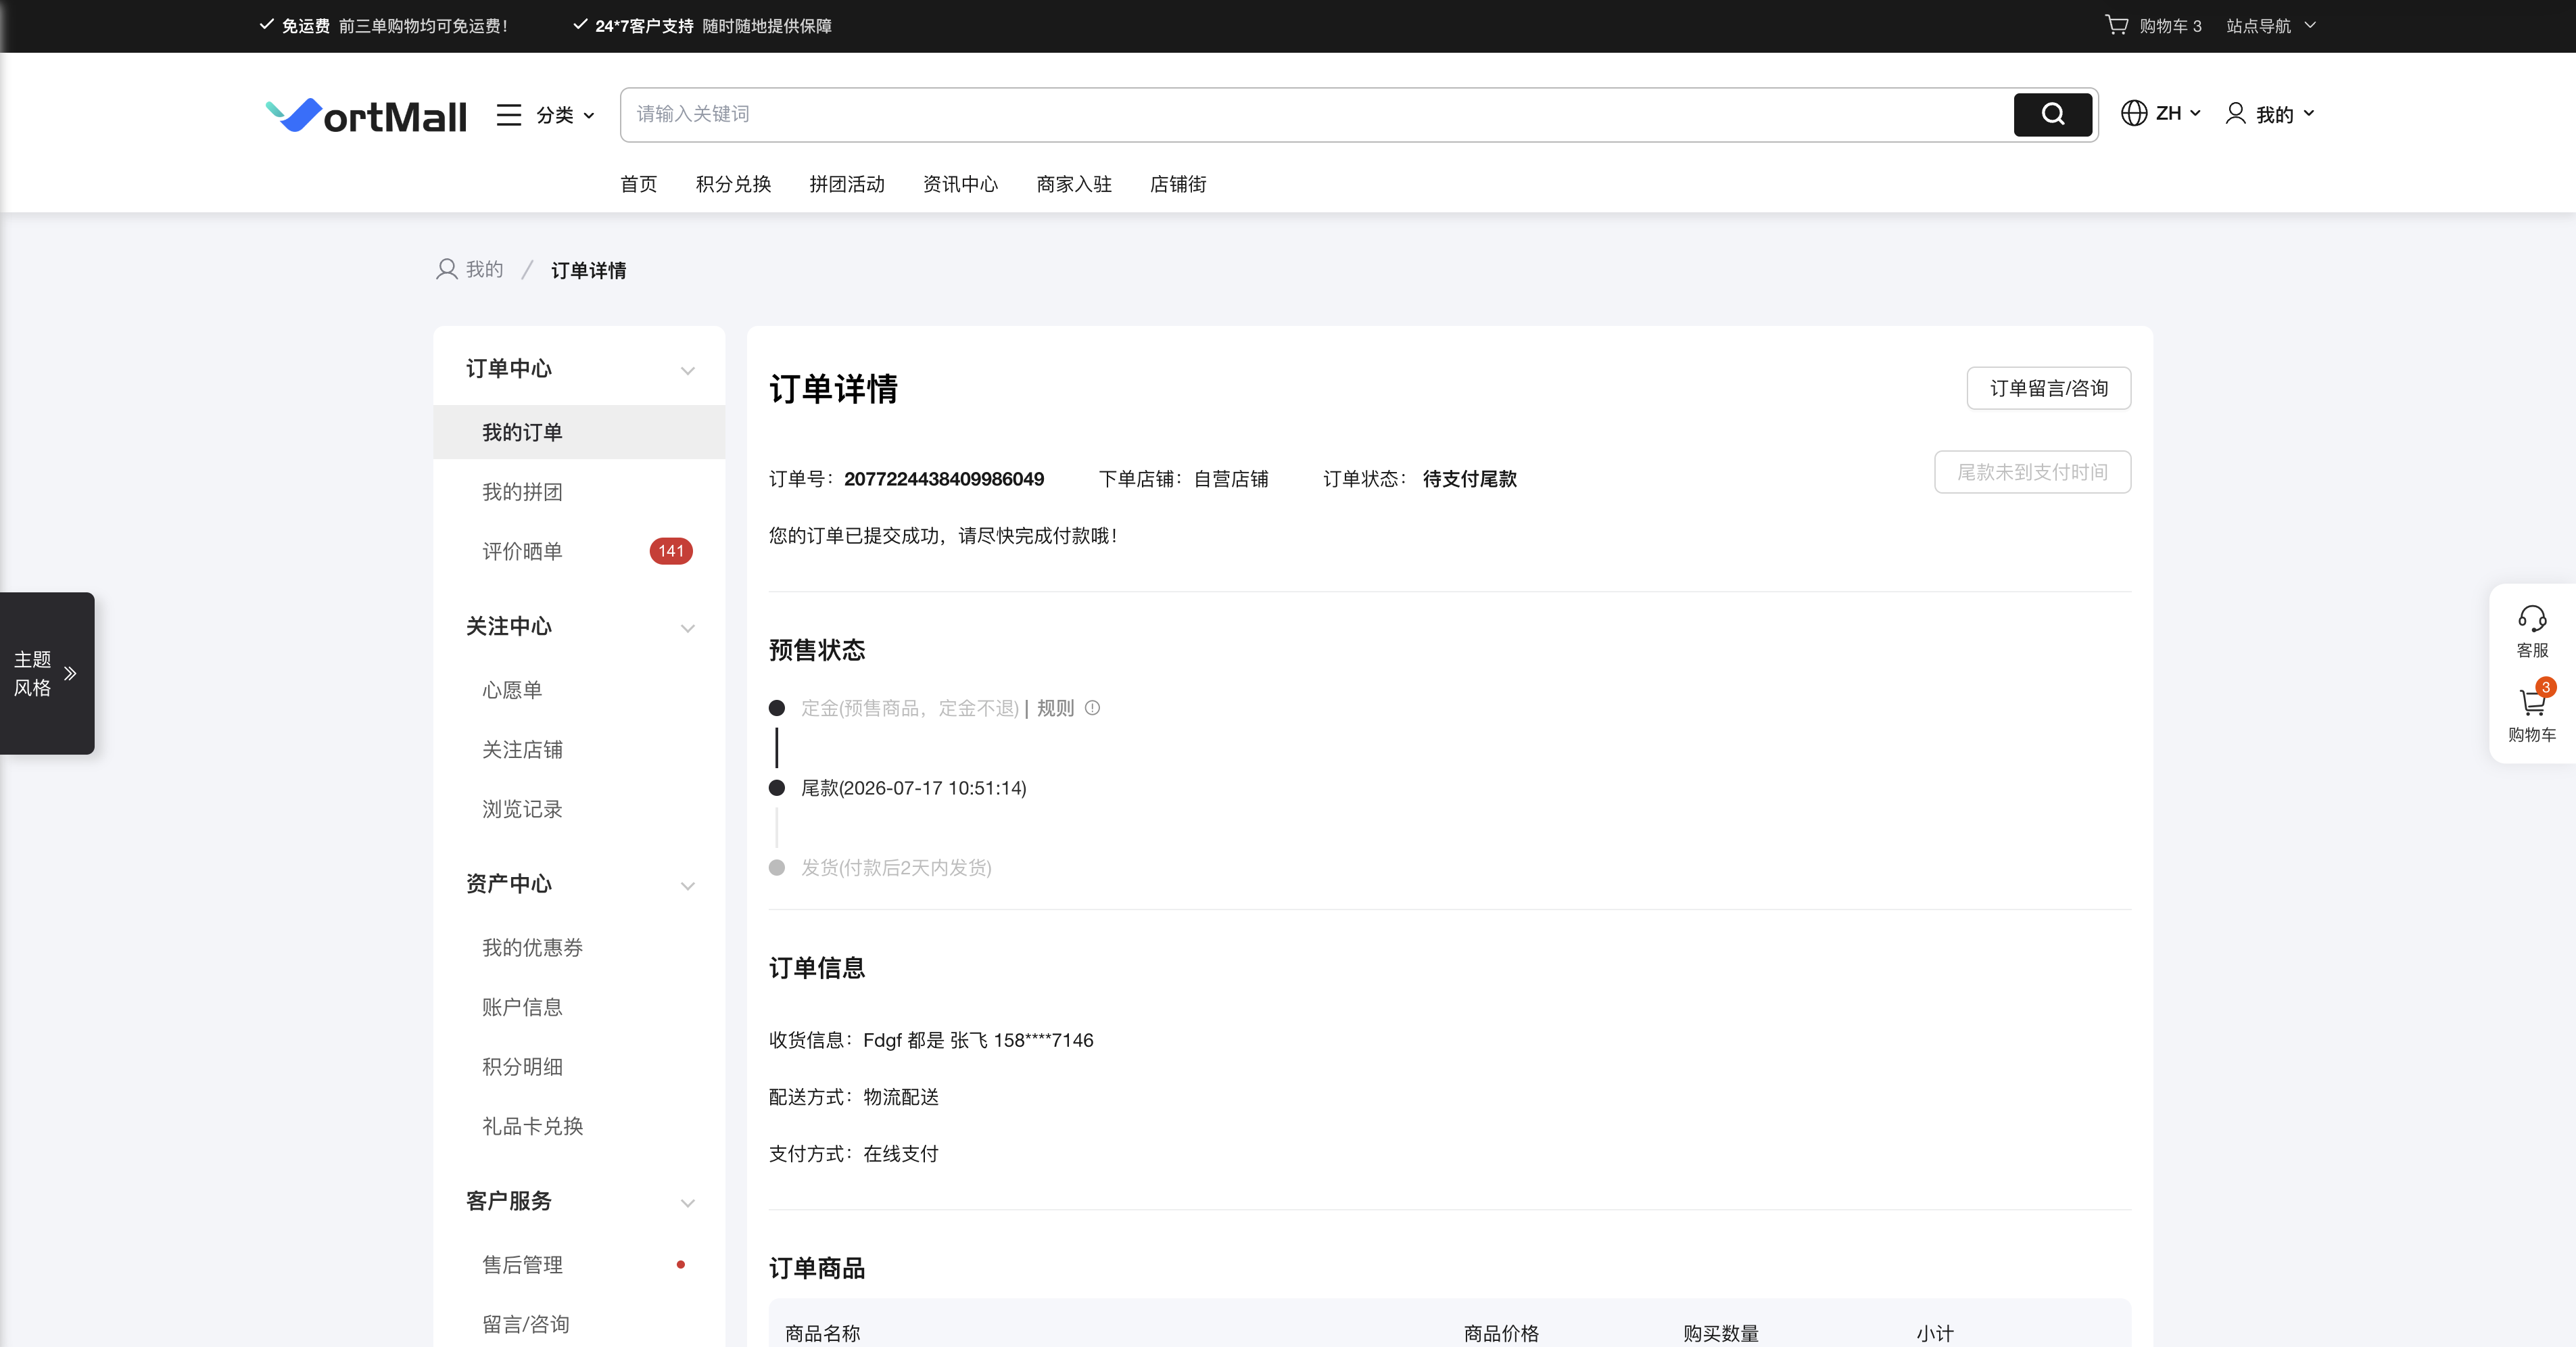
Task: Open 分类 dropdown
Action: coord(565,115)
